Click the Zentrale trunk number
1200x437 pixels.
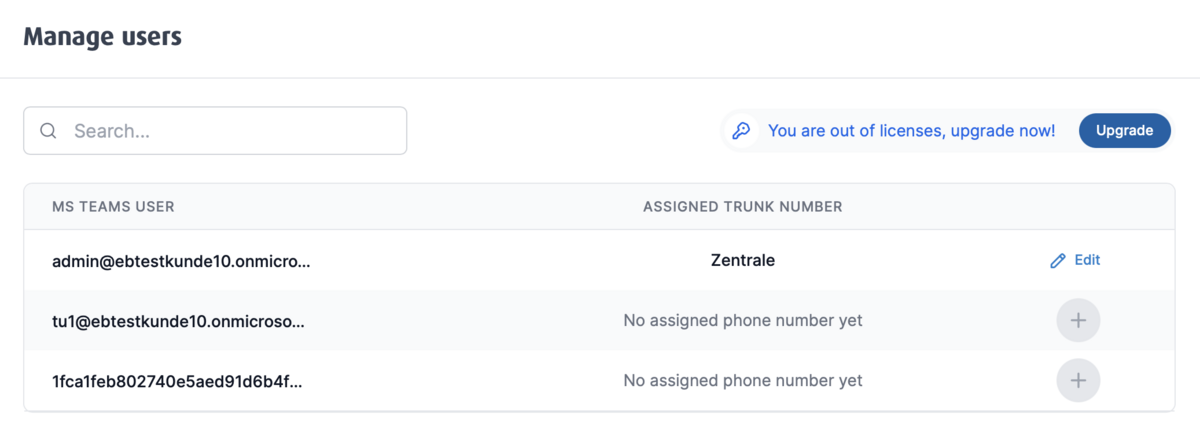tap(742, 261)
